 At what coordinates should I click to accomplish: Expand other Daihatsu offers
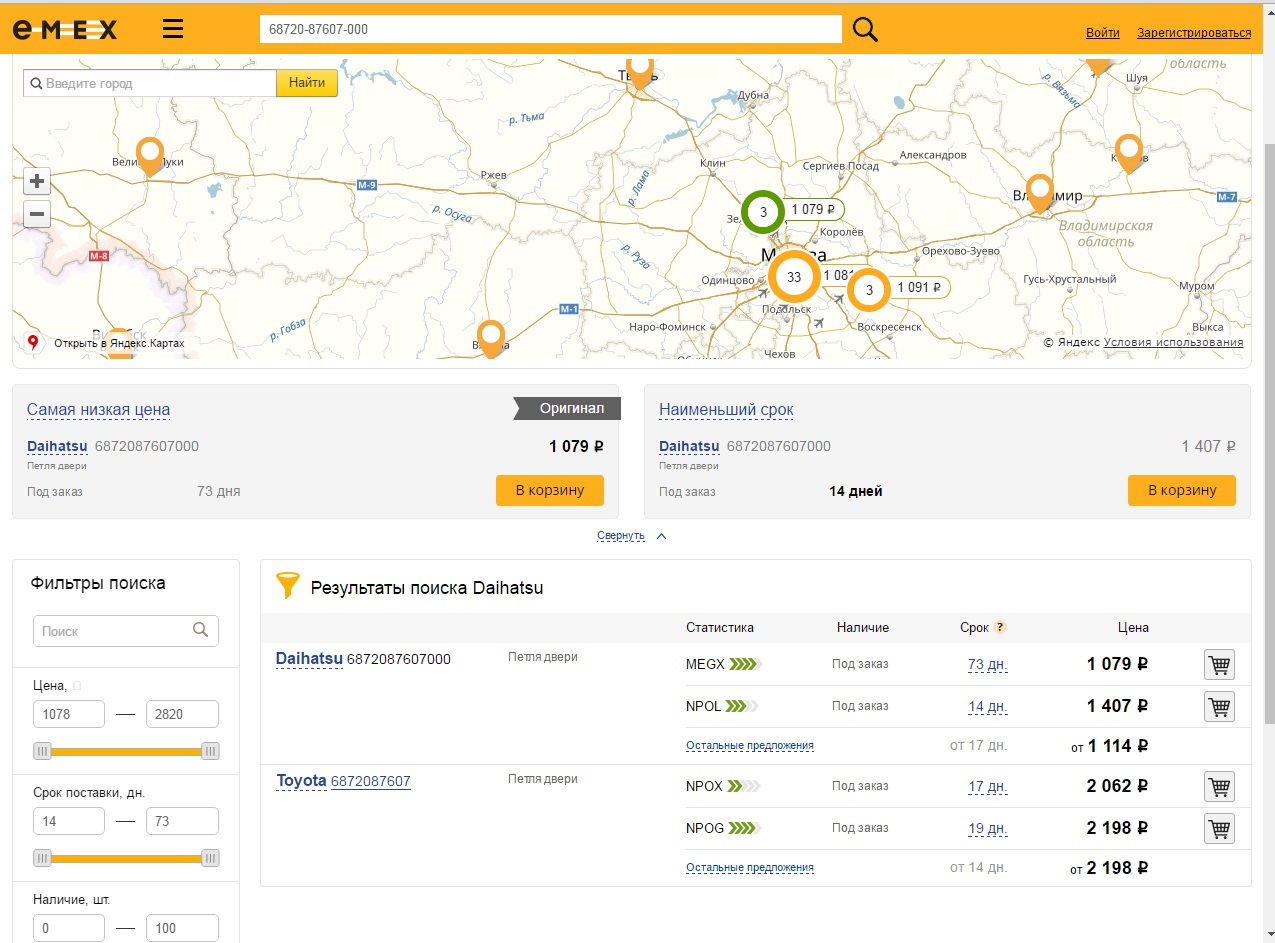pyautogui.click(x=750, y=746)
